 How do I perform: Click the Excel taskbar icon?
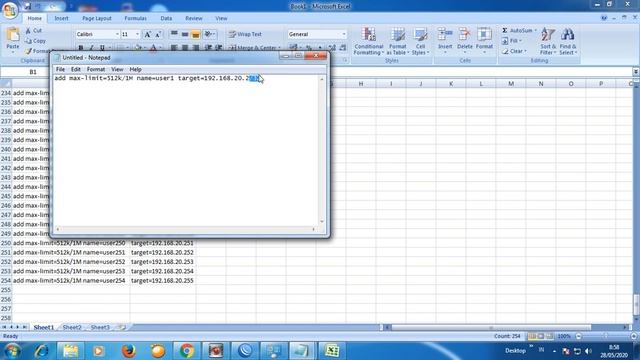[332, 351]
